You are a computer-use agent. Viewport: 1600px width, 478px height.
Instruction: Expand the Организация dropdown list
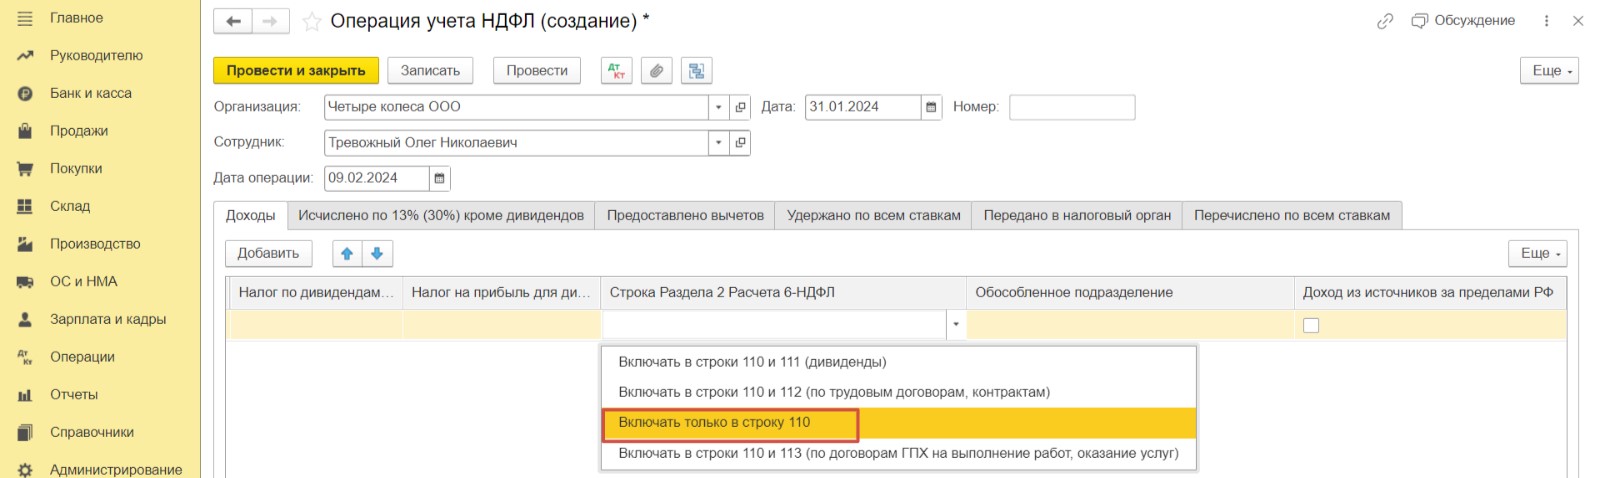pos(718,107)
